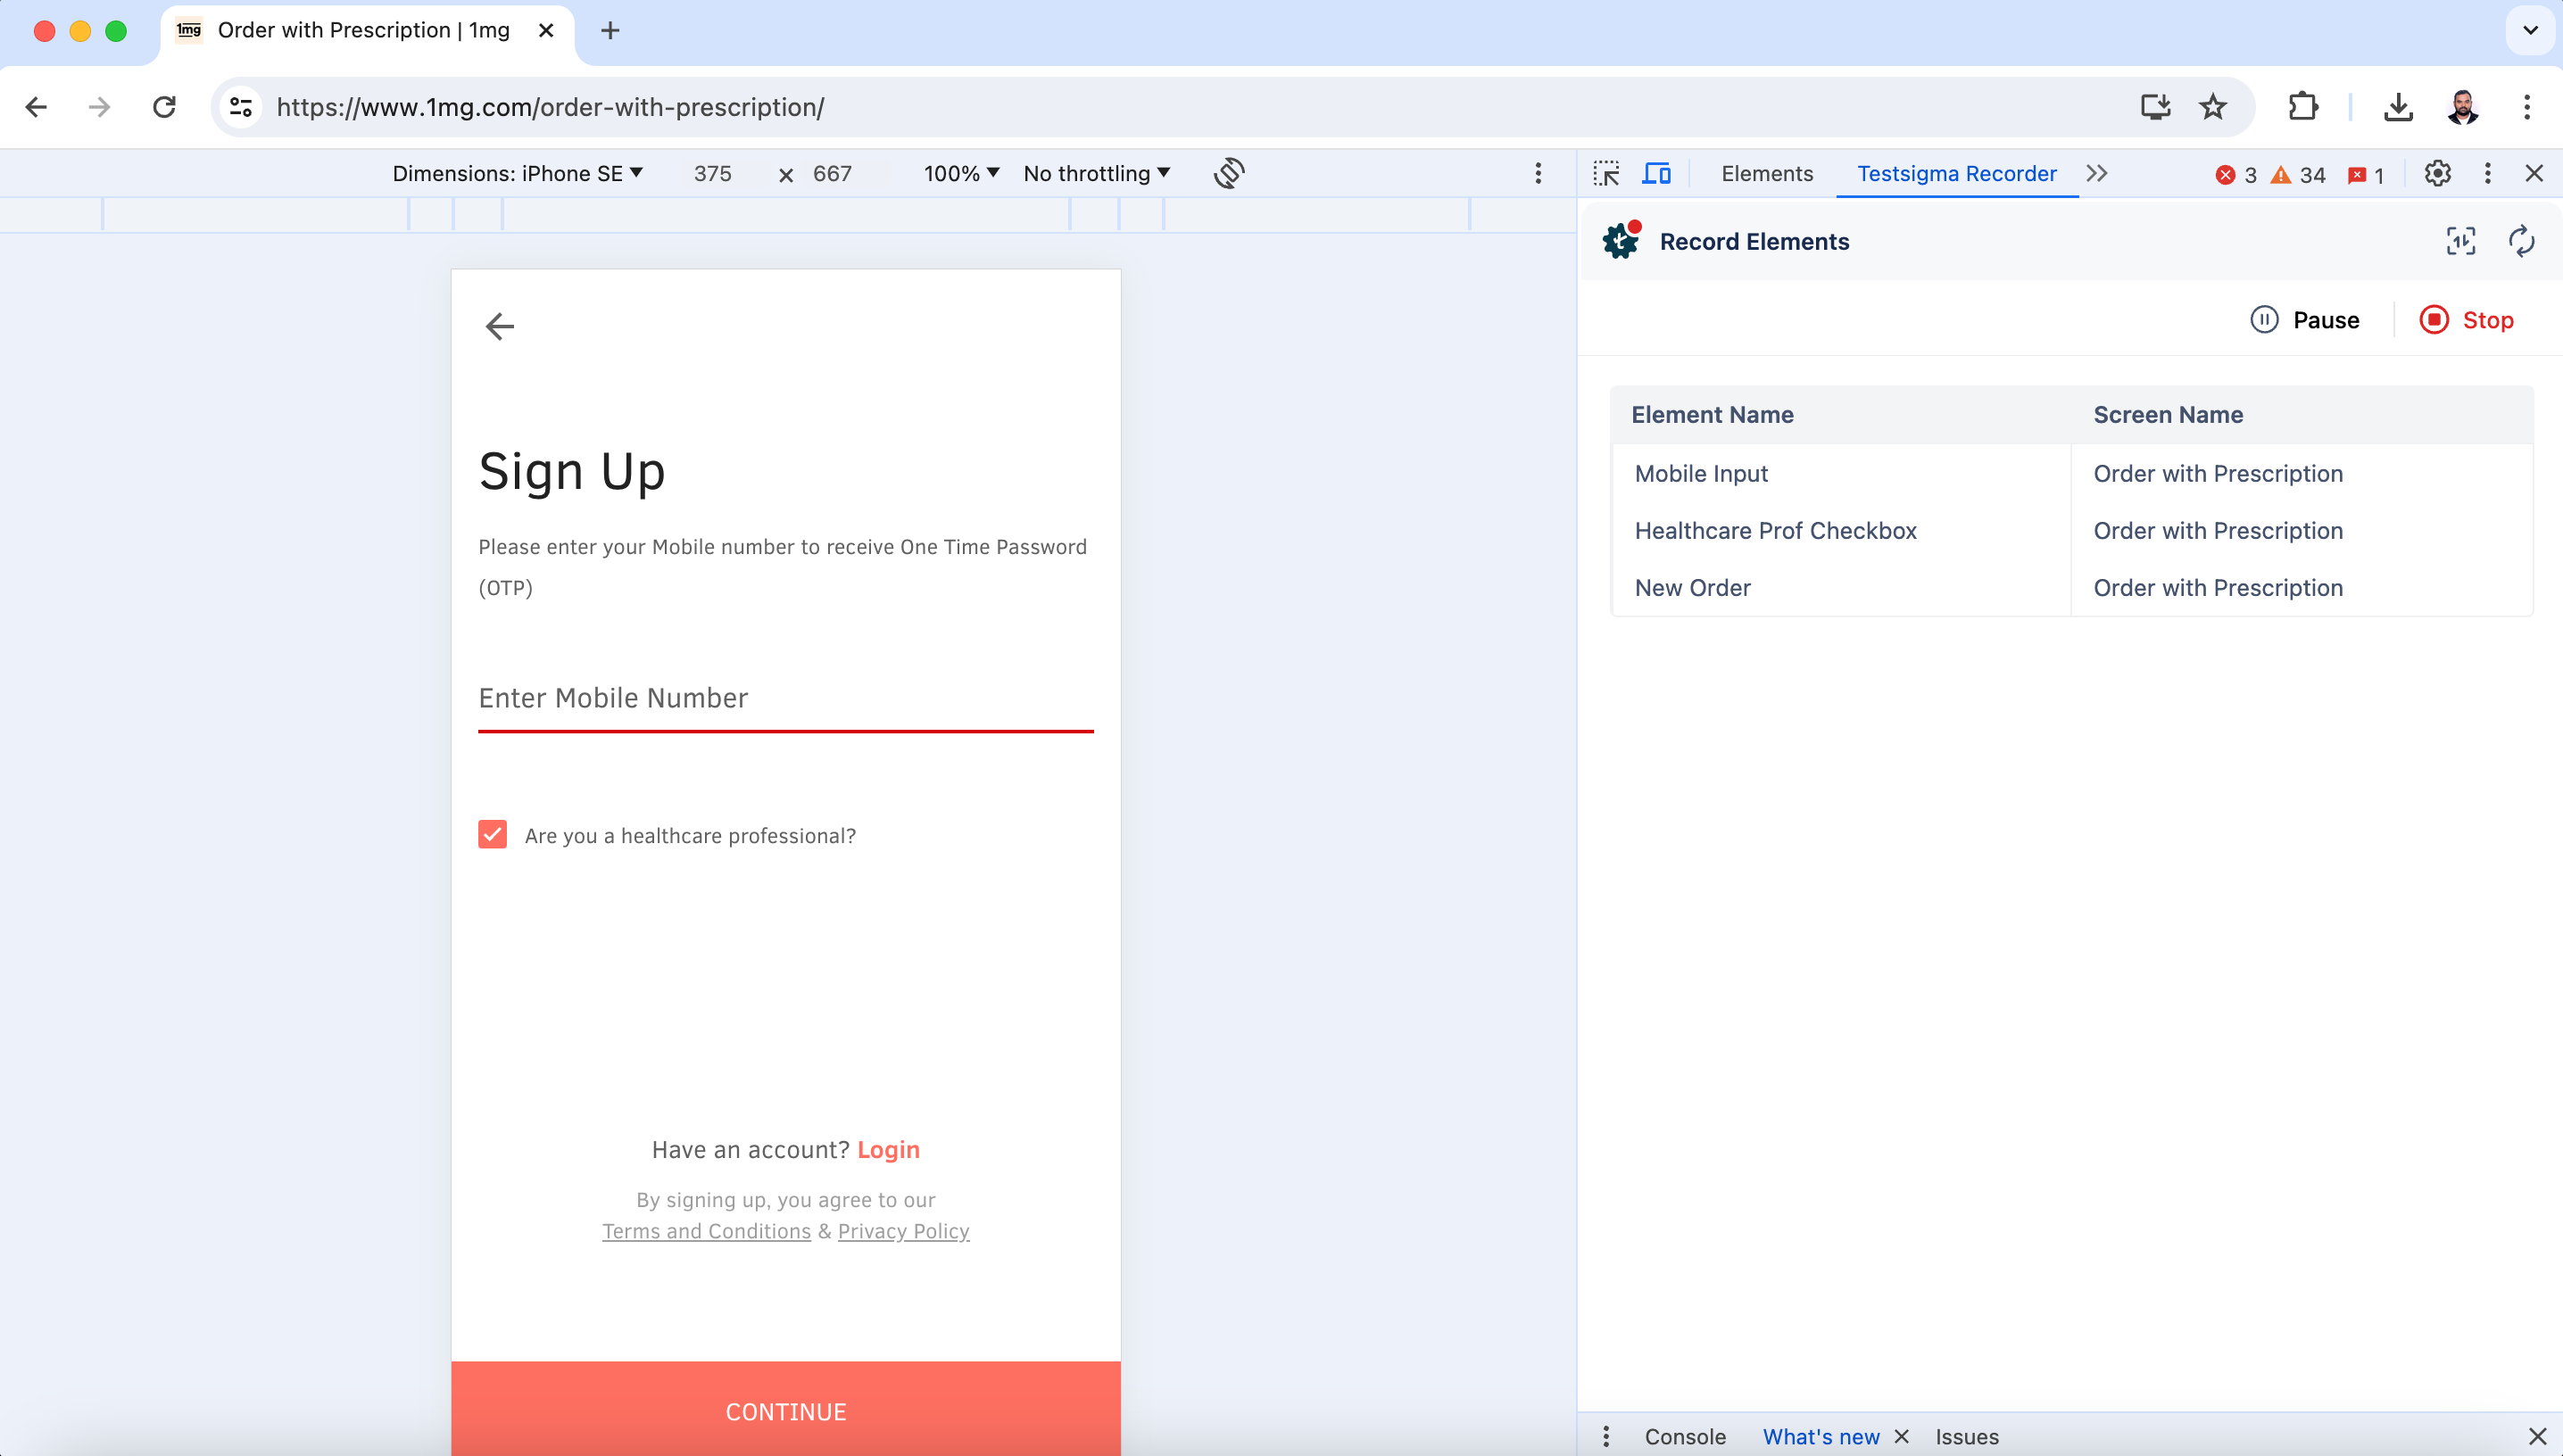2563x1456 pixels.
Task: Bookmark this page with the star icon
Action: click(2213, 107)
